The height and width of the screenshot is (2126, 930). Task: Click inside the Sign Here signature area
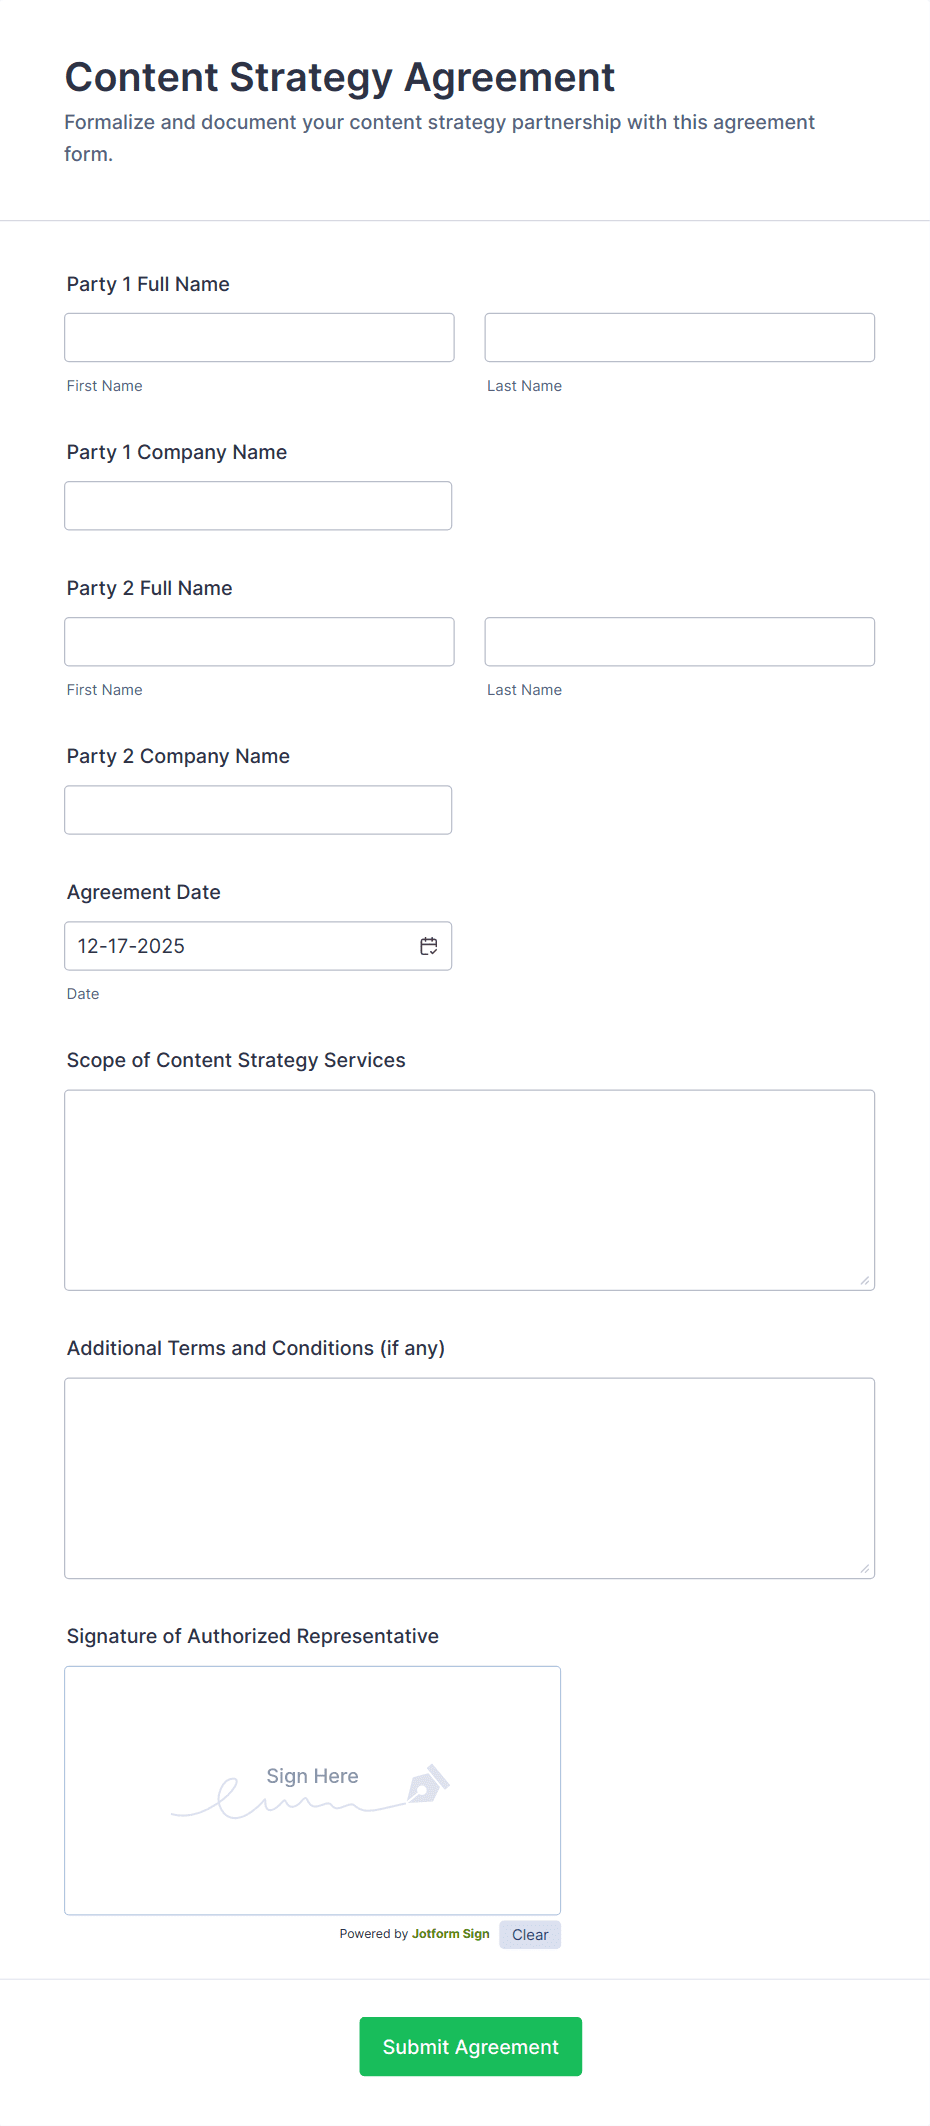click(x=312, y=1791)
